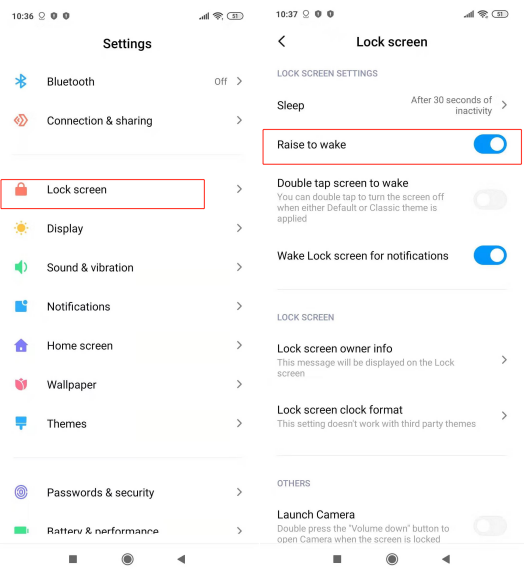Turn off Wake Lock screen for notifications
524x588 pixels.
490,255
